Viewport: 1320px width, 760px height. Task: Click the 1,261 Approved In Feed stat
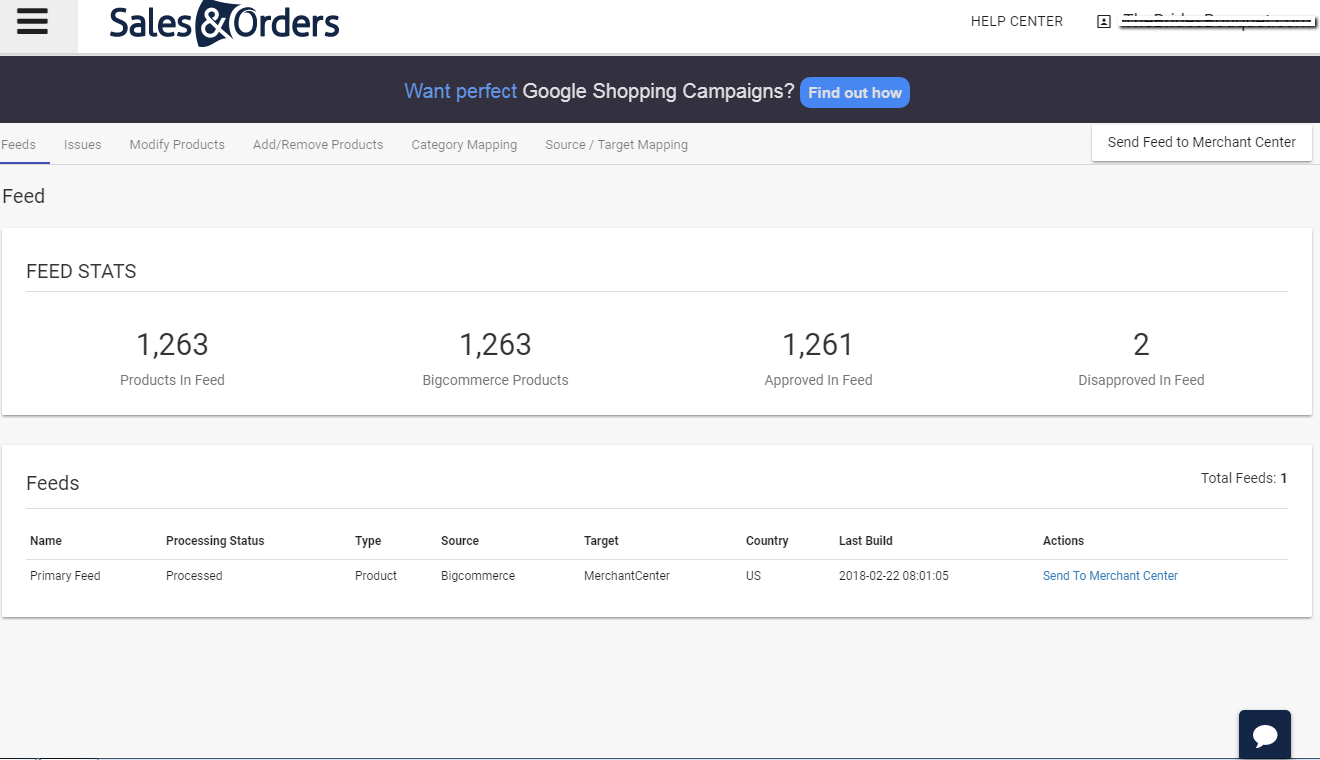click(818, 358)
